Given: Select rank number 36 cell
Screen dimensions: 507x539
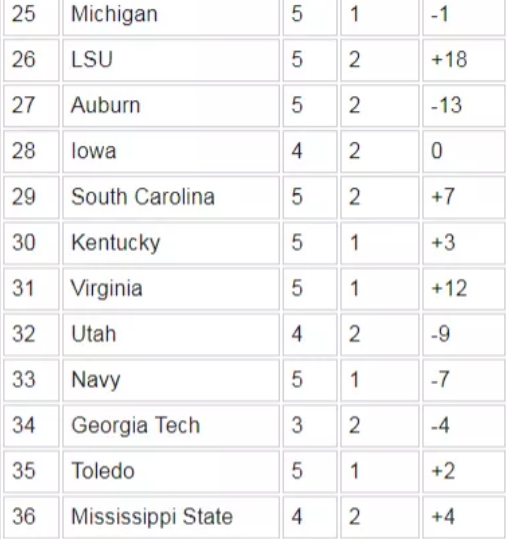Looking at the screenshot, I should [31, 517].
